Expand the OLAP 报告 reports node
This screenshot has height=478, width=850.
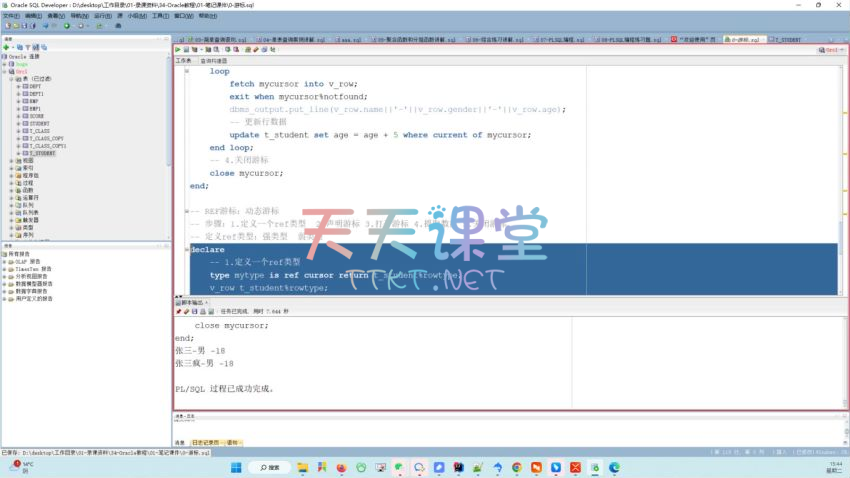(6, 262)
